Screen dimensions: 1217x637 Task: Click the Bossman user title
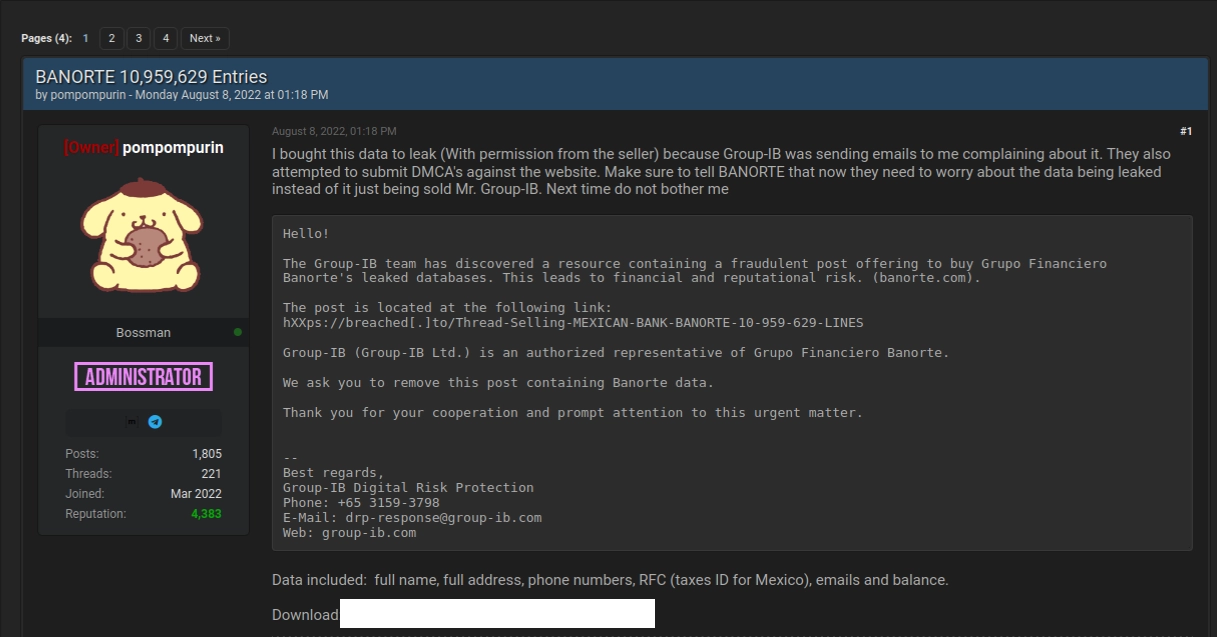click(x=143, y=332)
